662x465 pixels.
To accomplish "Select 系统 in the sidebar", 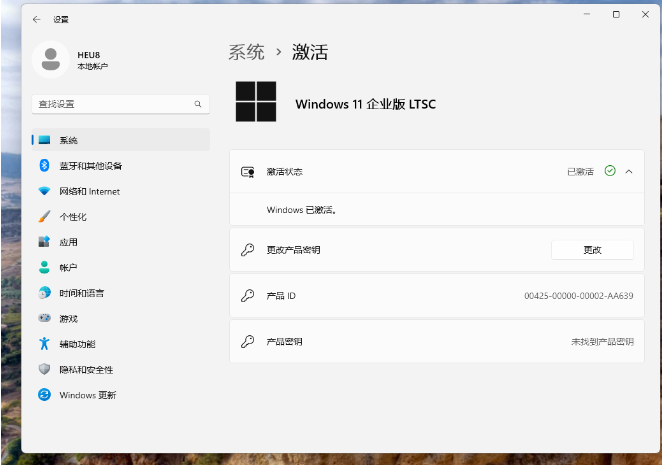I will 68,140.
